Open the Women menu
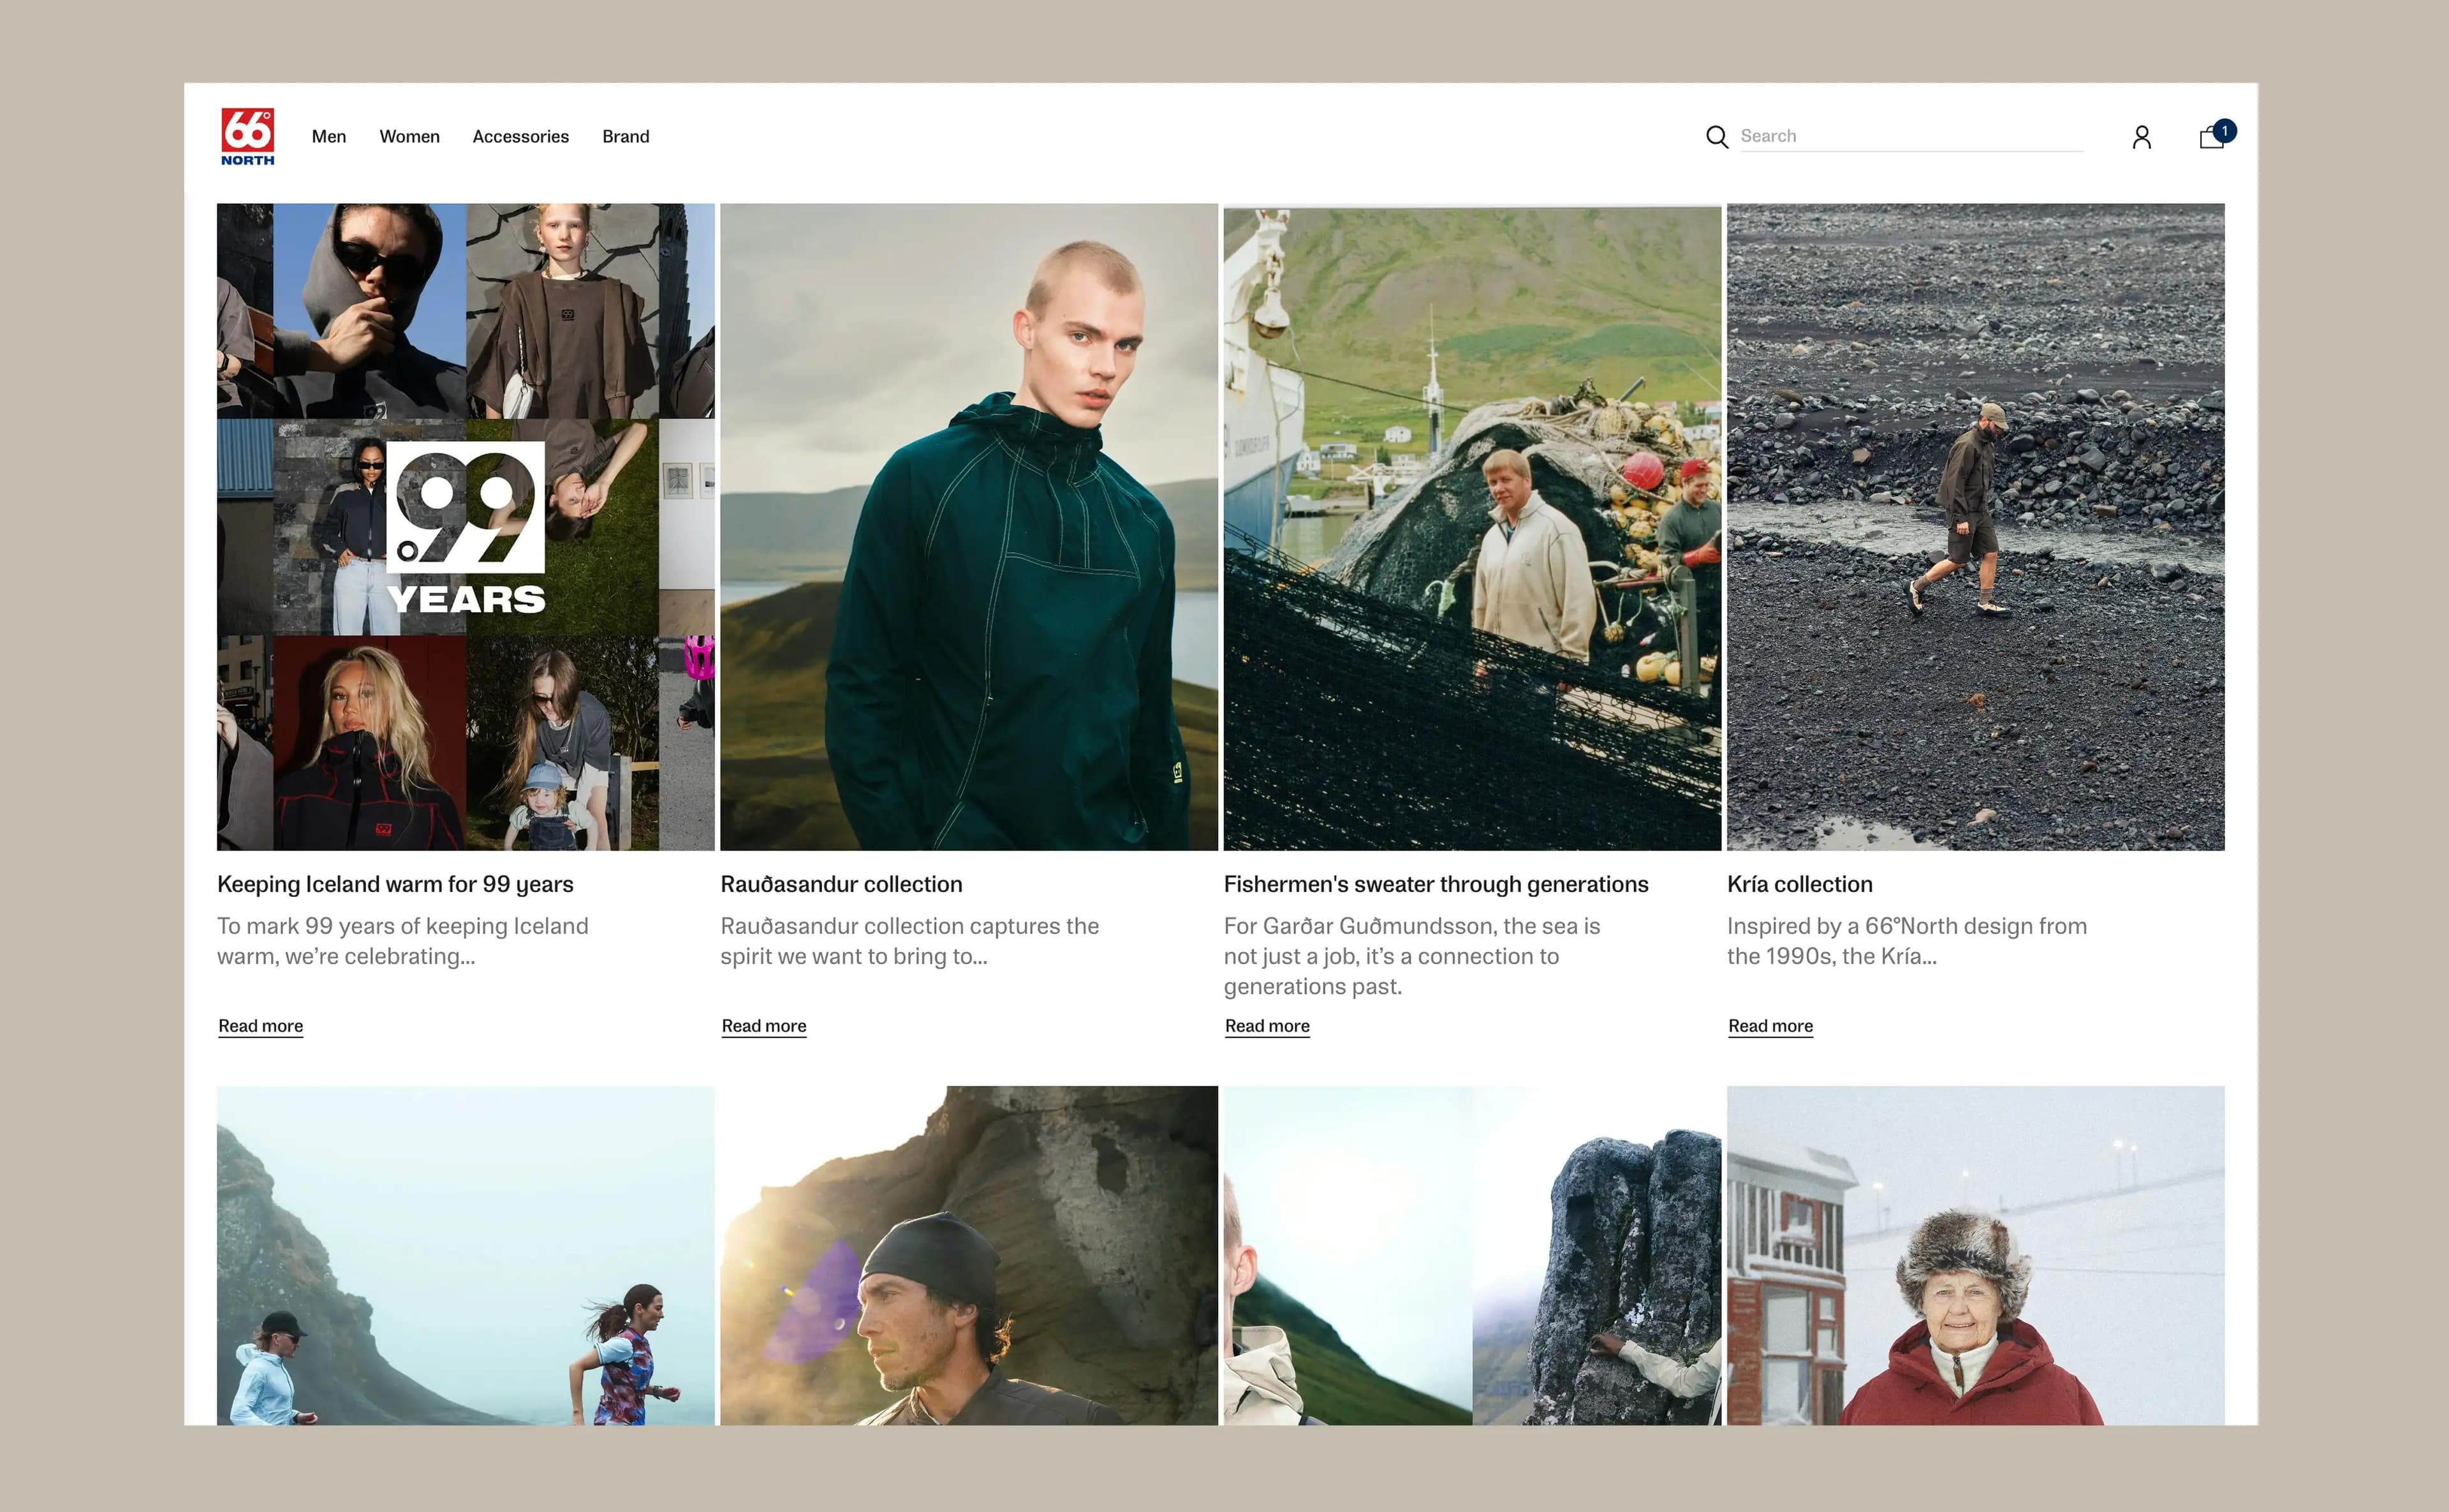The image size is (2449, 1512). 409,137
